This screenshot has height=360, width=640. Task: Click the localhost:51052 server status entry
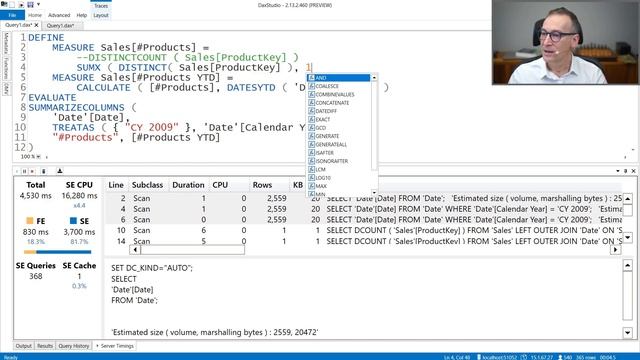[x=497, y=357]
